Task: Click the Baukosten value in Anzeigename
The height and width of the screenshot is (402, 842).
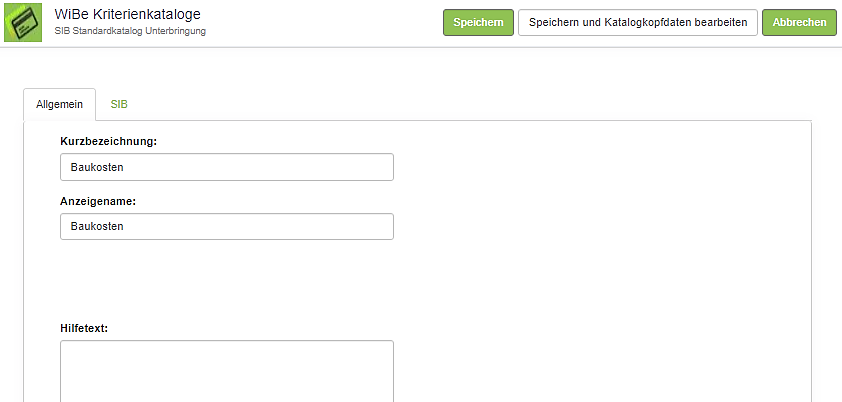Action: pos(97,227)
